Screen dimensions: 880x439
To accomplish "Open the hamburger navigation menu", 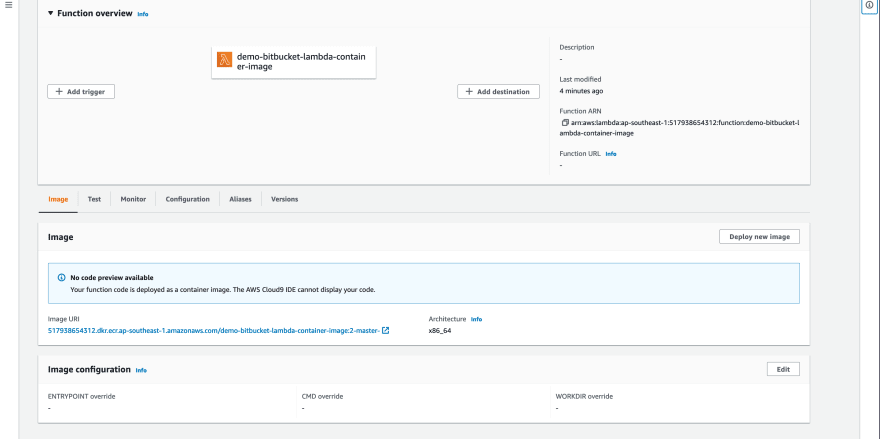I will tap(8, 5).
